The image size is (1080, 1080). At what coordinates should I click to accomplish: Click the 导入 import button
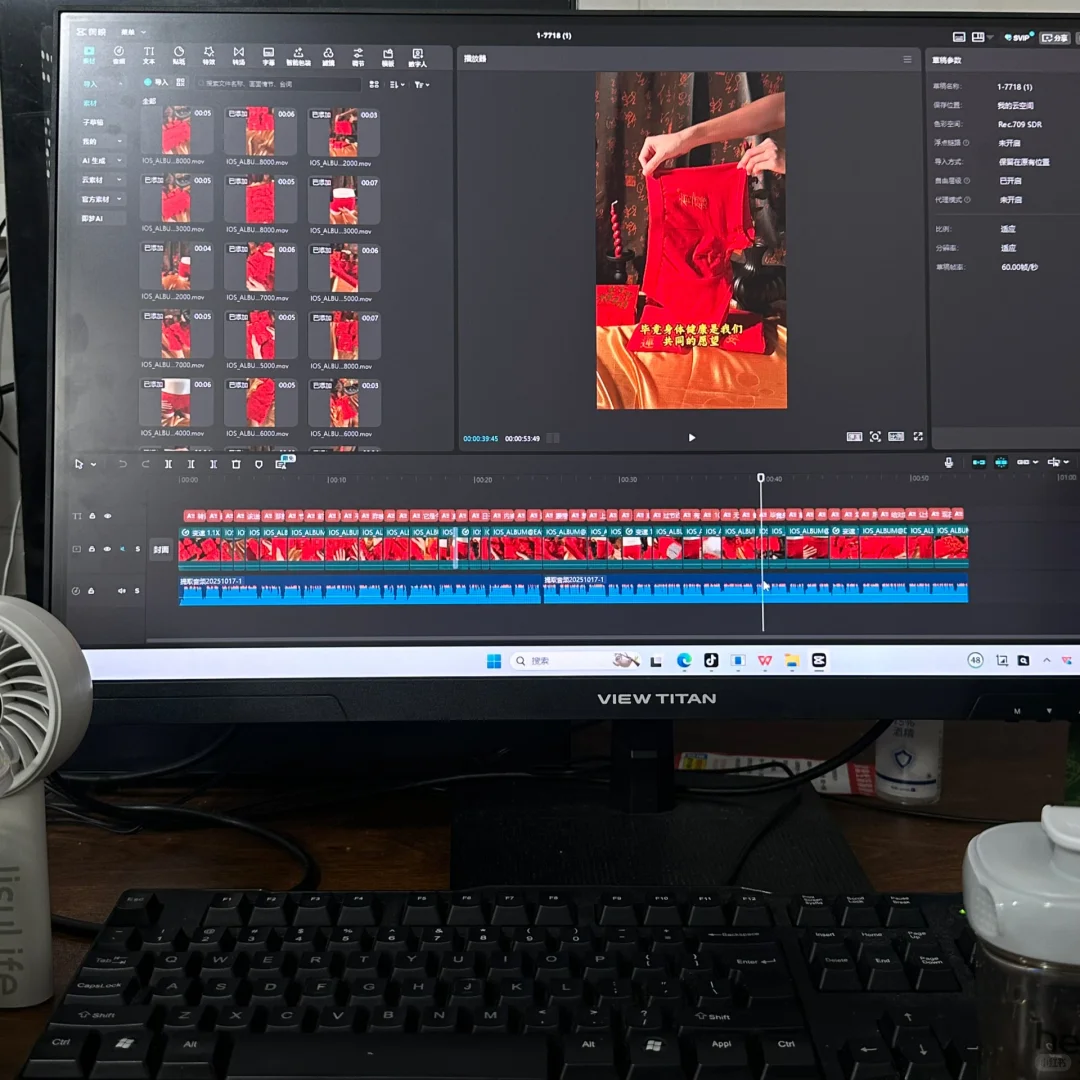(156, 82)
